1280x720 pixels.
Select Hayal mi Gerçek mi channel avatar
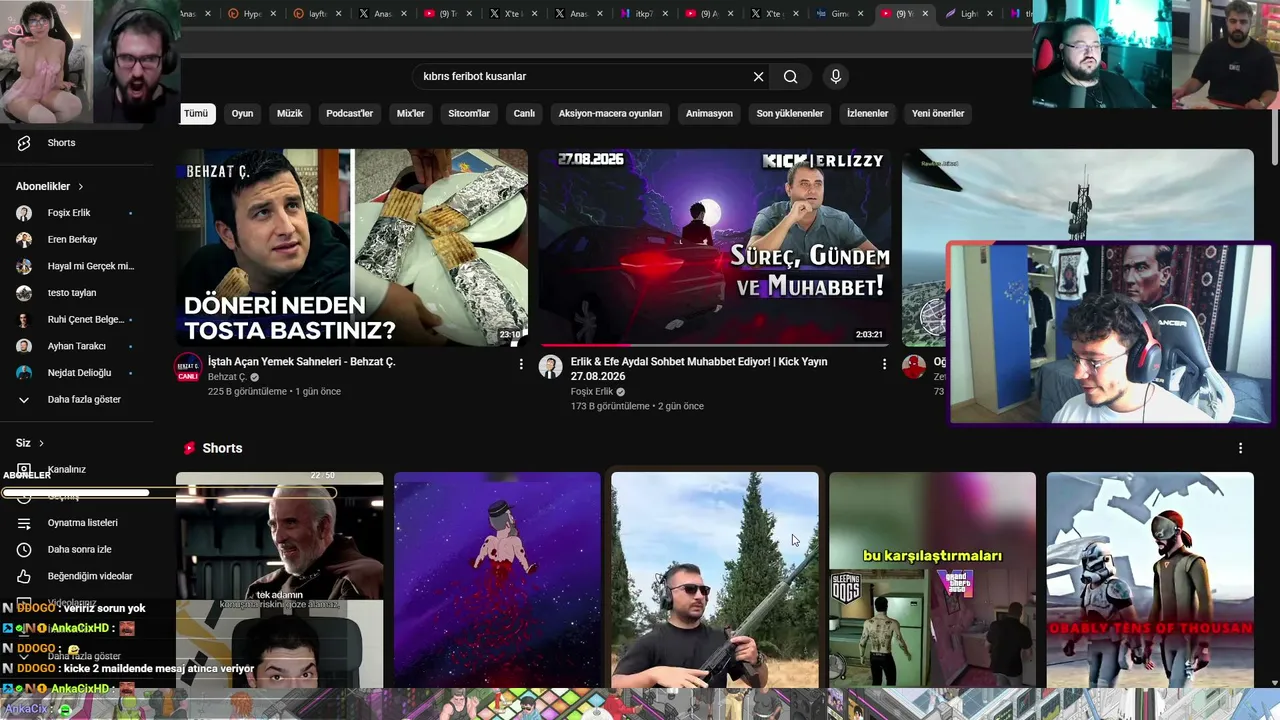coord(24,266)
